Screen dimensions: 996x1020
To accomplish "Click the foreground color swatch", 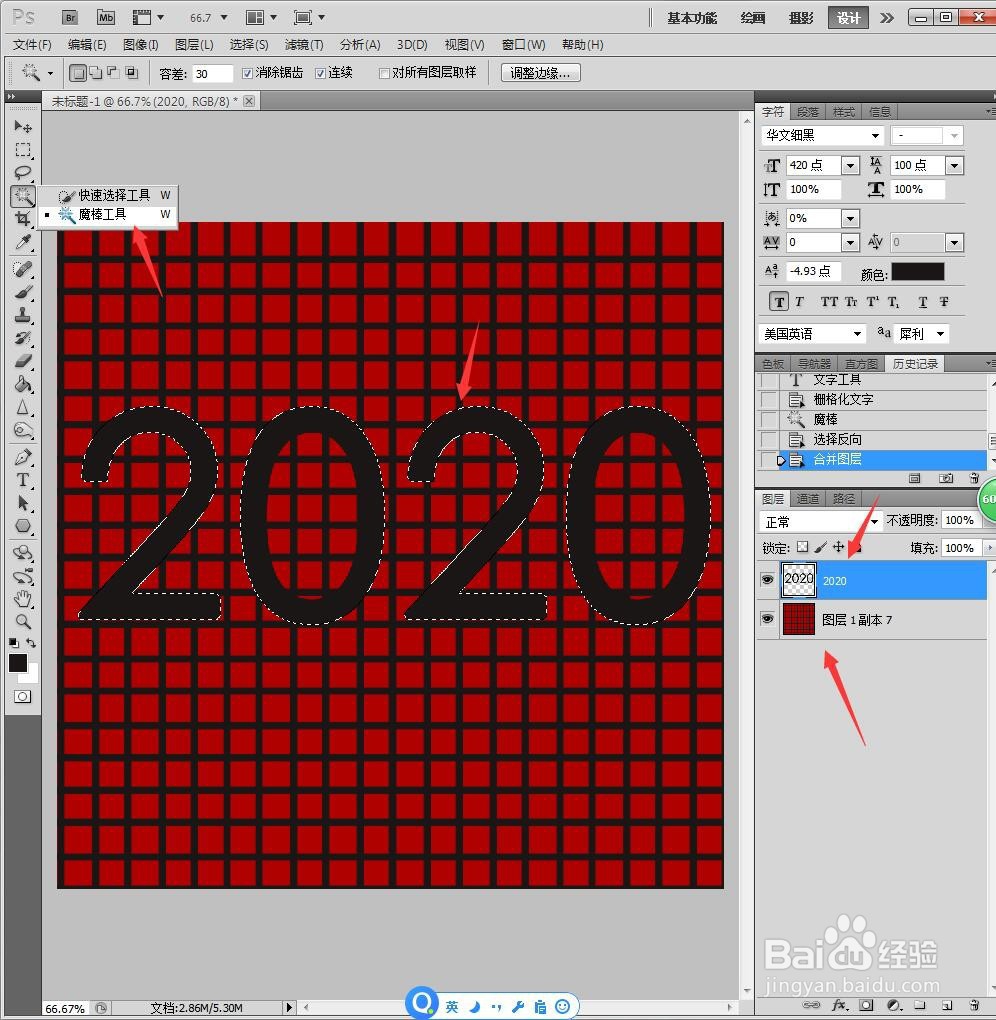I will click(x=18, y=663).
